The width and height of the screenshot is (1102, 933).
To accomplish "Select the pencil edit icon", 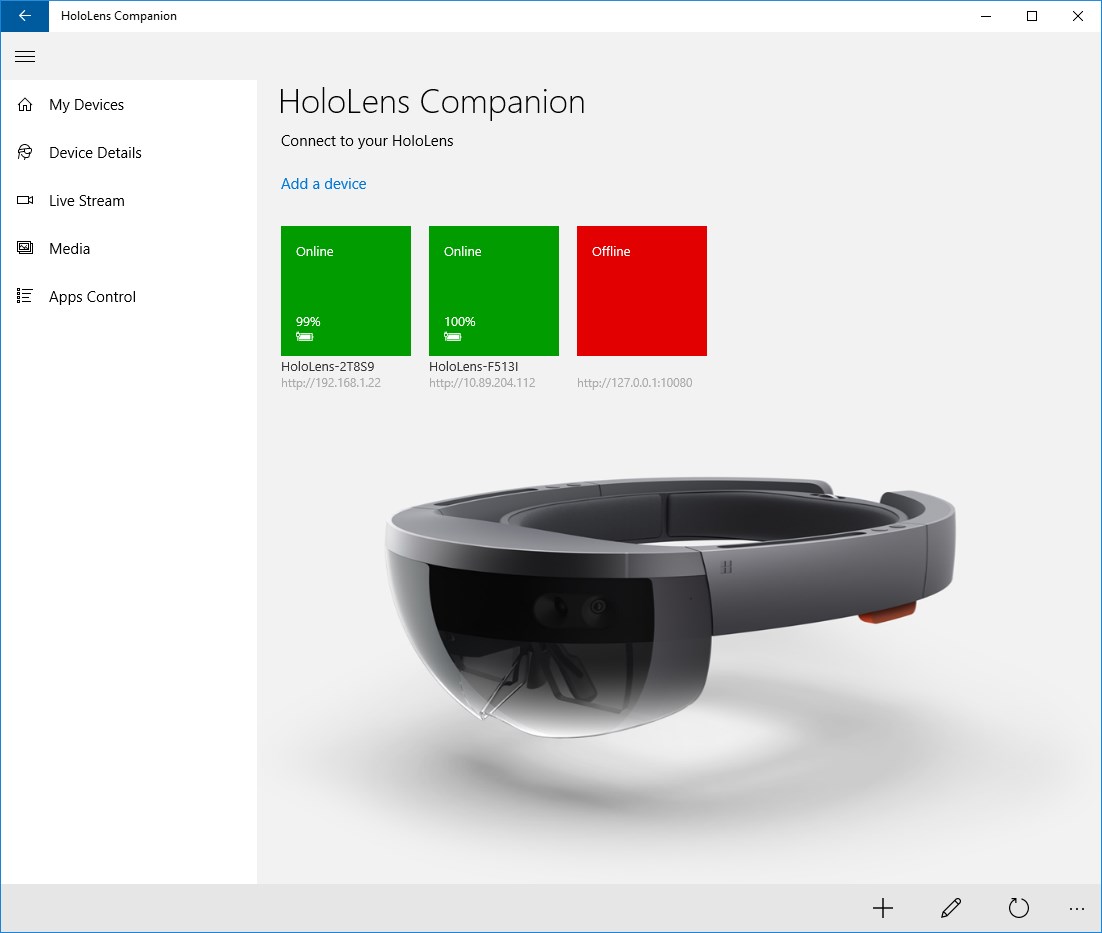I will click(950, 908).
